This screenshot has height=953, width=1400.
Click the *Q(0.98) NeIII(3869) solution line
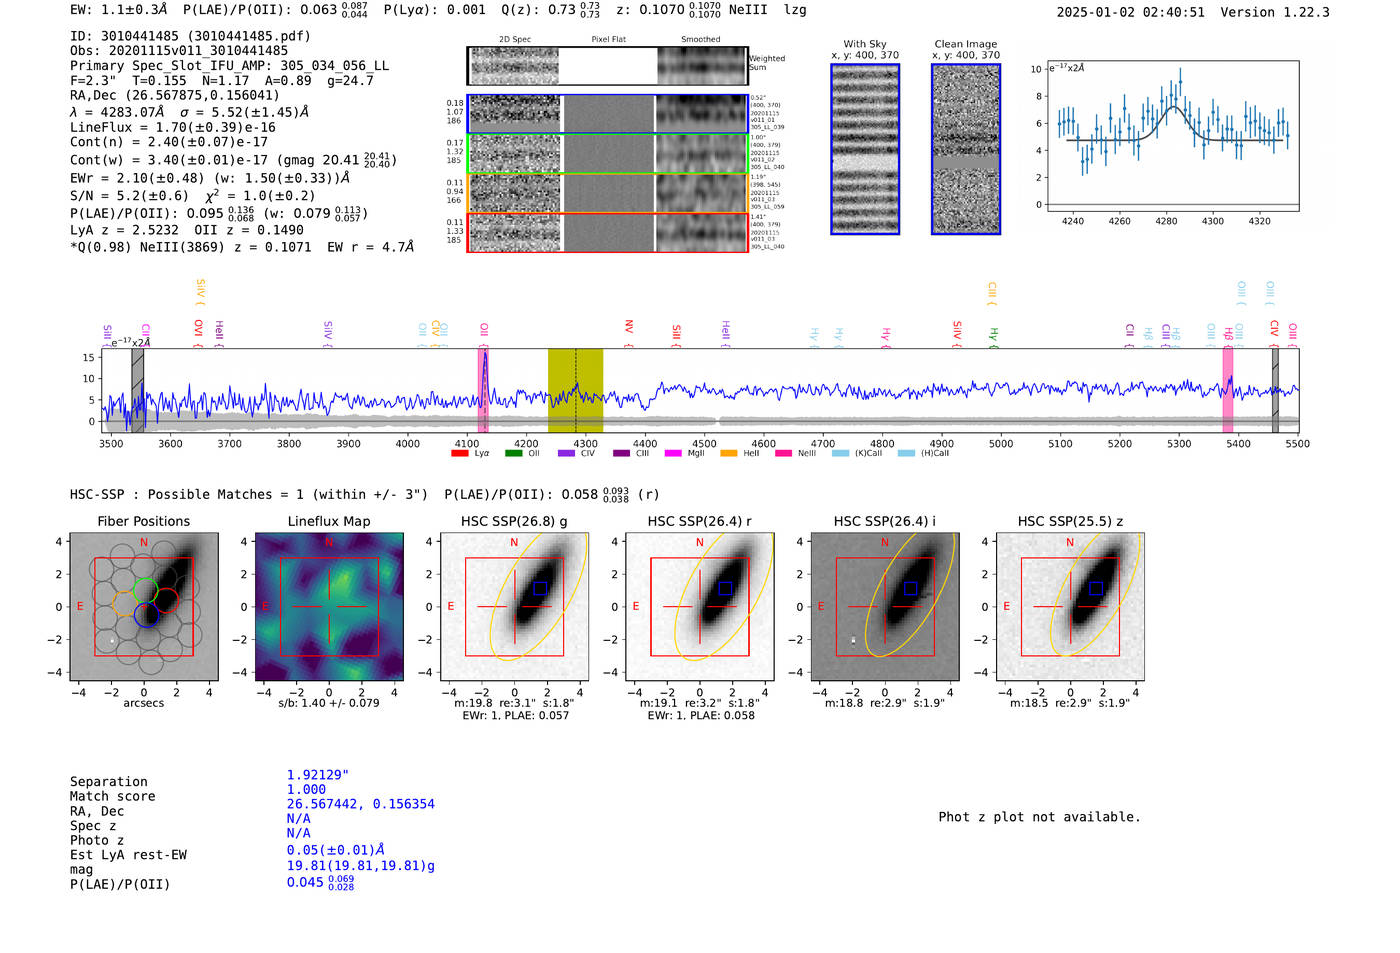tap(241, 246)
